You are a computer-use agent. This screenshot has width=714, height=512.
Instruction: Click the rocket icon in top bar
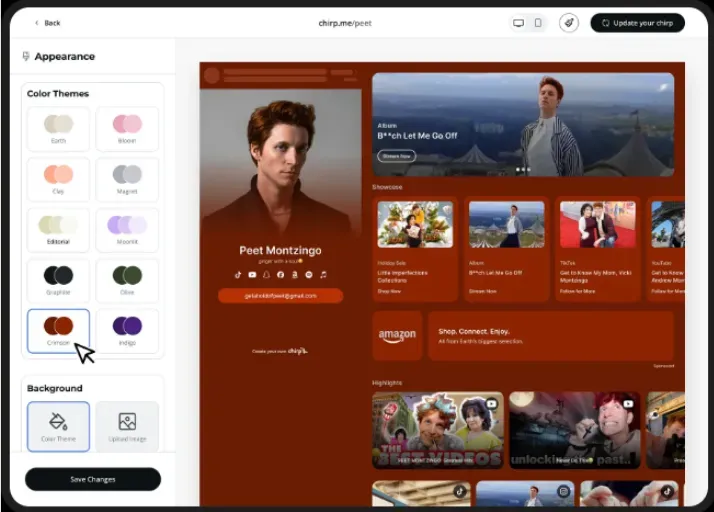(569, 23)
